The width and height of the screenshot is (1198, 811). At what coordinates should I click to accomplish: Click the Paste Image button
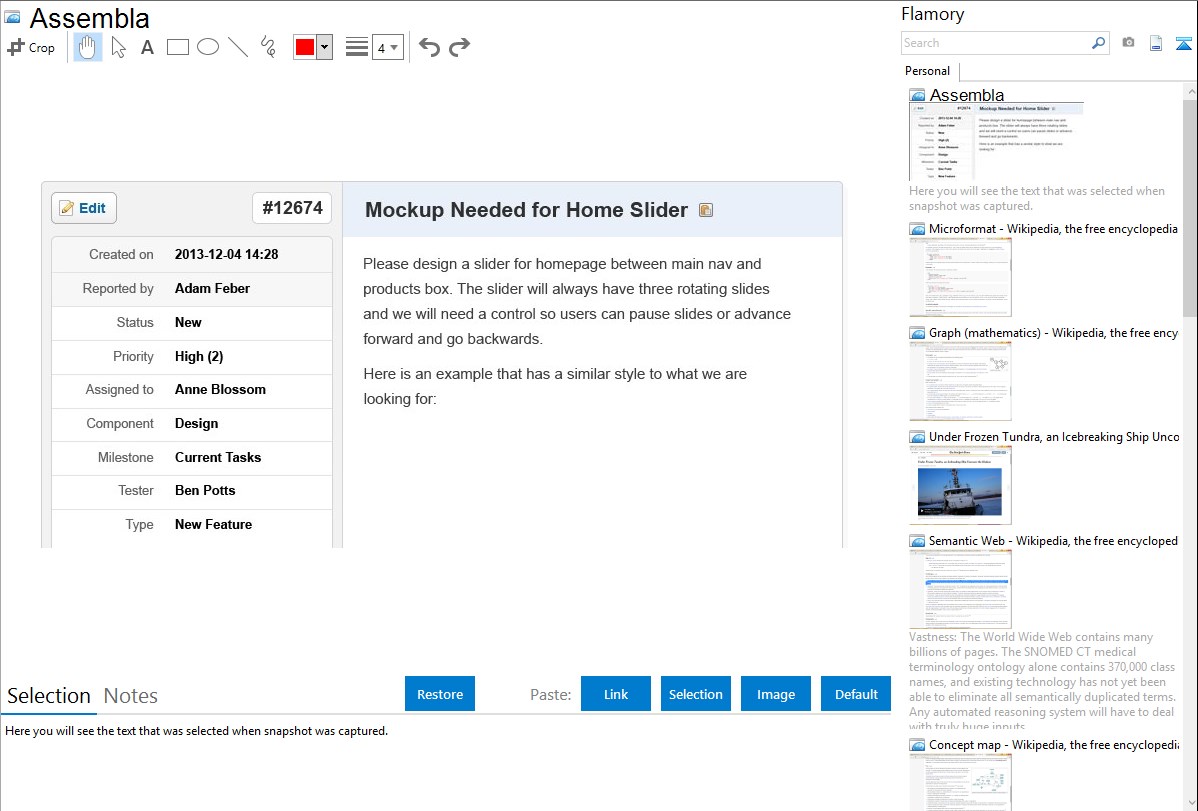click(775, 694)
